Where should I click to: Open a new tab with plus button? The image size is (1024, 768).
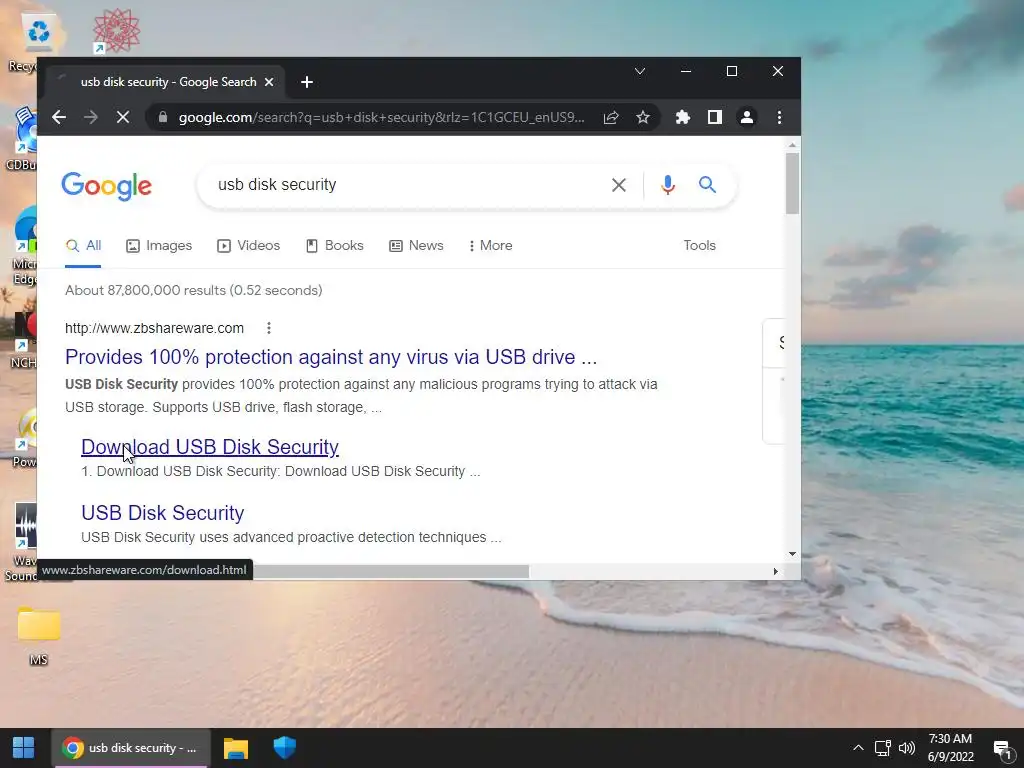[307, 82]
